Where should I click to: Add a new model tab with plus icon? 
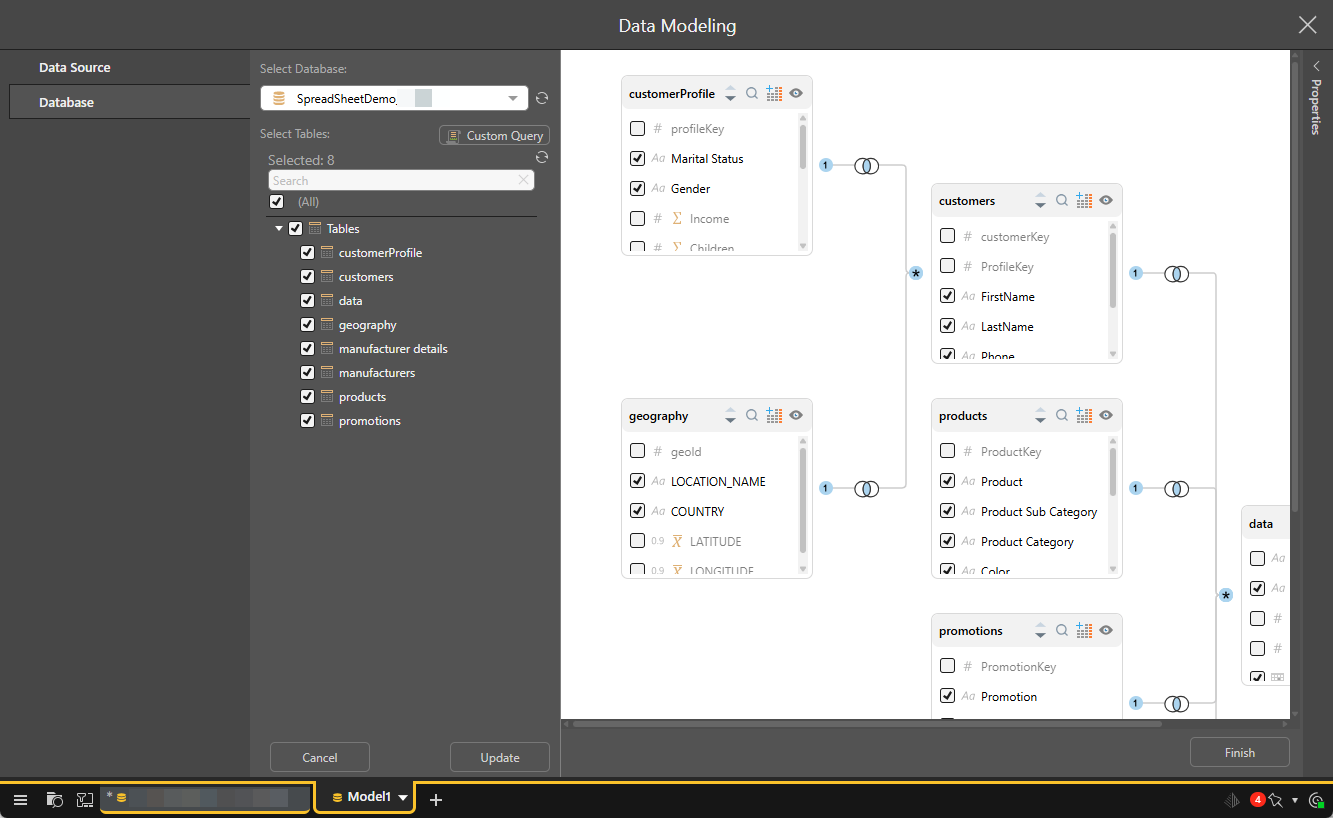[x=436, y=799]
